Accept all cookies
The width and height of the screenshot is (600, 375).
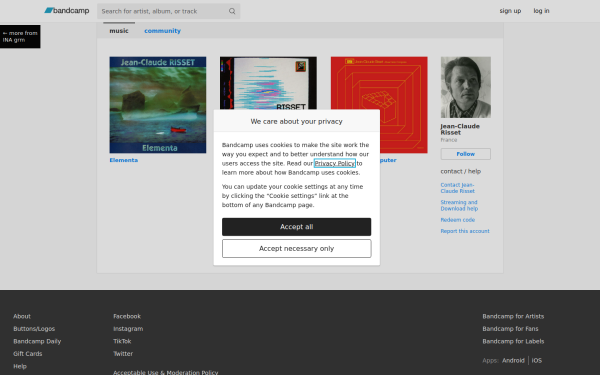[x=297, y=227]
